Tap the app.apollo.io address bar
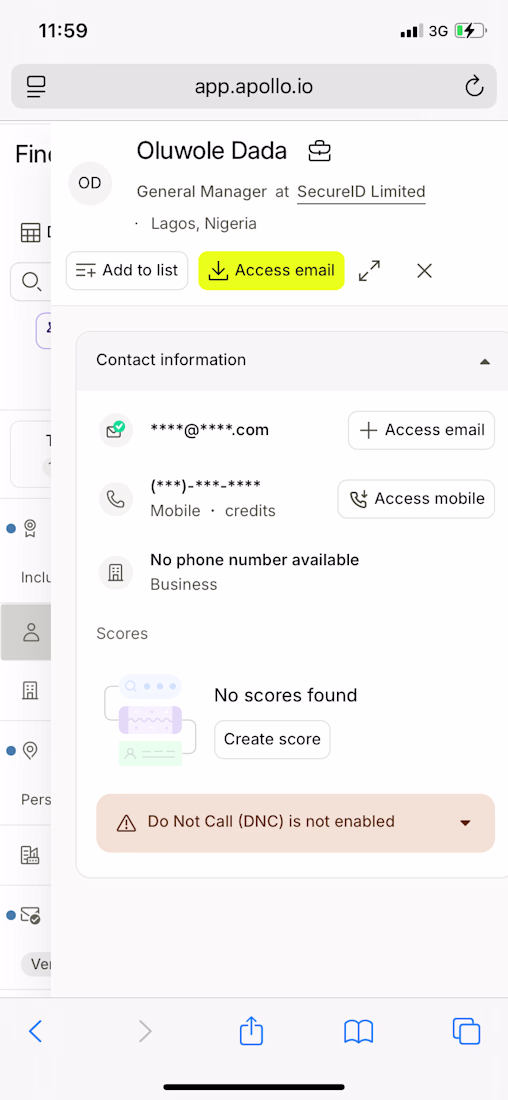The height and width of the screenshot is (1100, 508). tap(254, 87)
